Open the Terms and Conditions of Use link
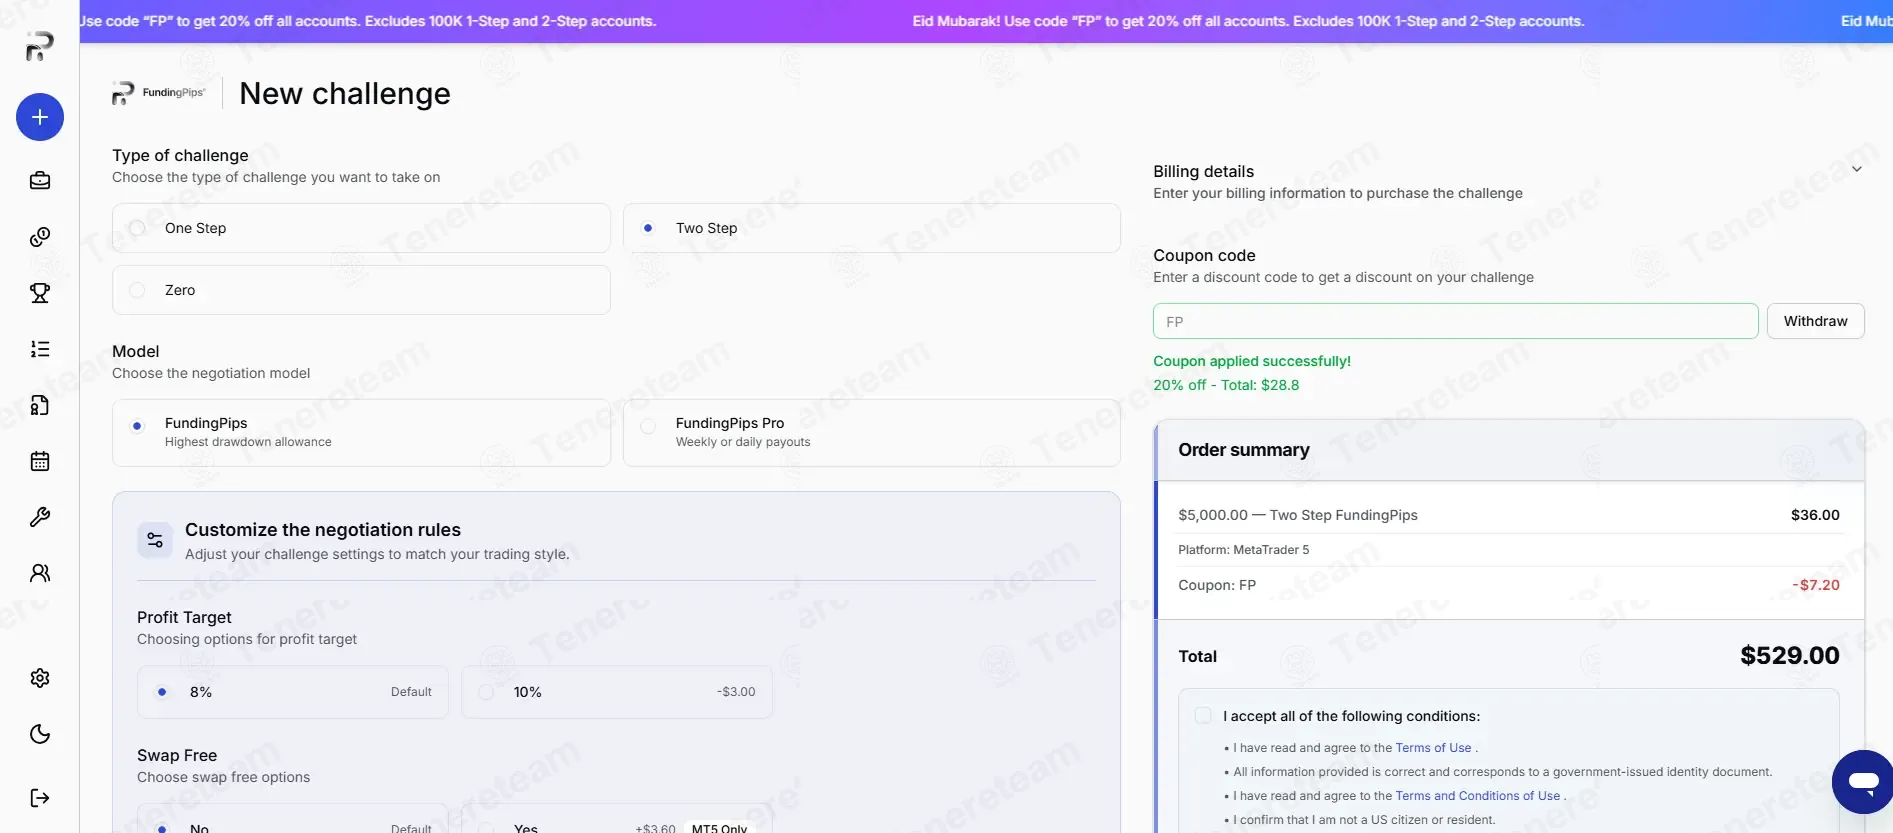The image size is (1893, 833). (1478, 796)
